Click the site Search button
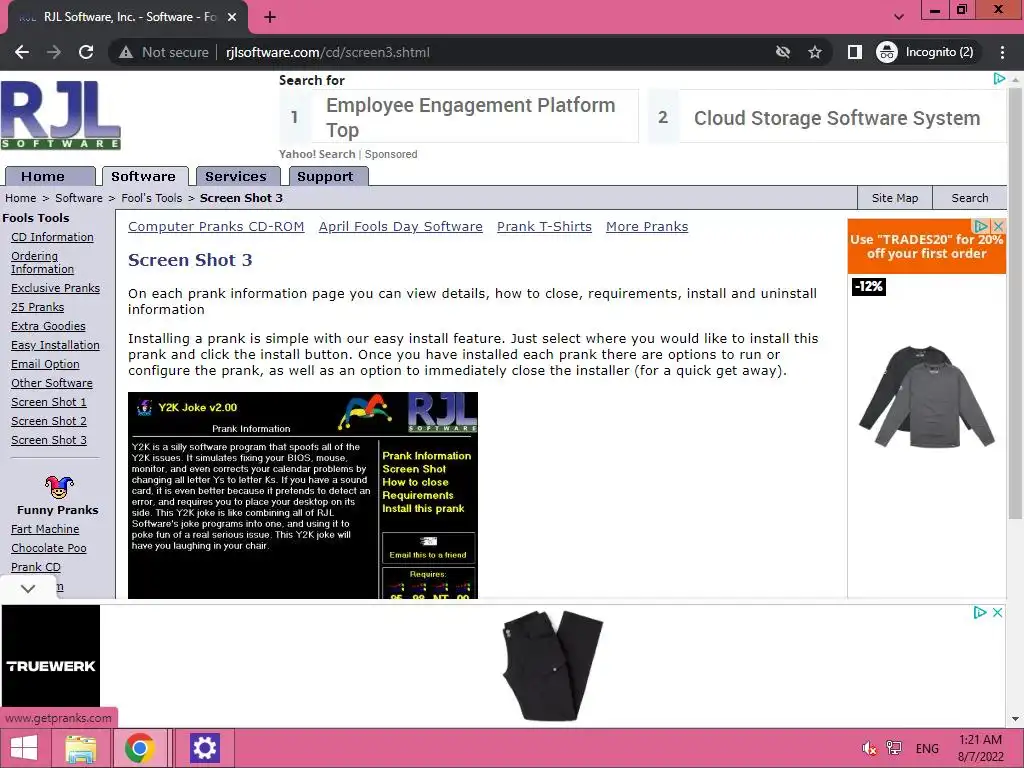The height and width of the screenshot is (768, 1024). click(970, 198)
